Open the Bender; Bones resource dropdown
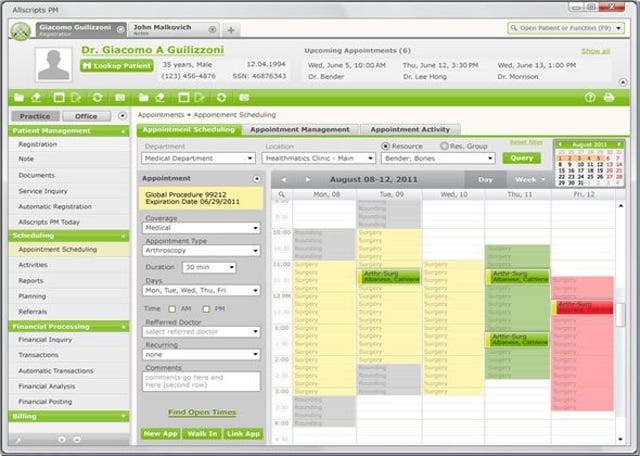The width and height of the screenshot is (640, 456). (438, 158)
